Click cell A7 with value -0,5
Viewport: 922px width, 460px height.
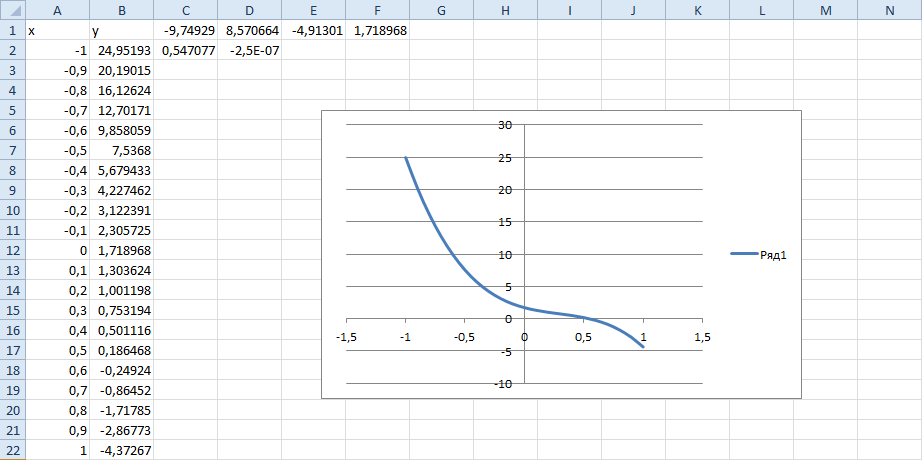58,151
